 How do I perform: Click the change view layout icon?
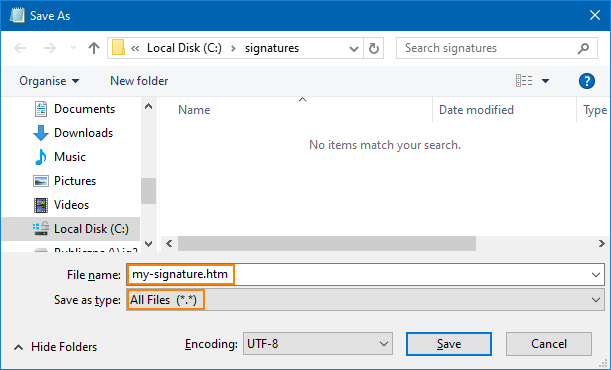[524, 81]
